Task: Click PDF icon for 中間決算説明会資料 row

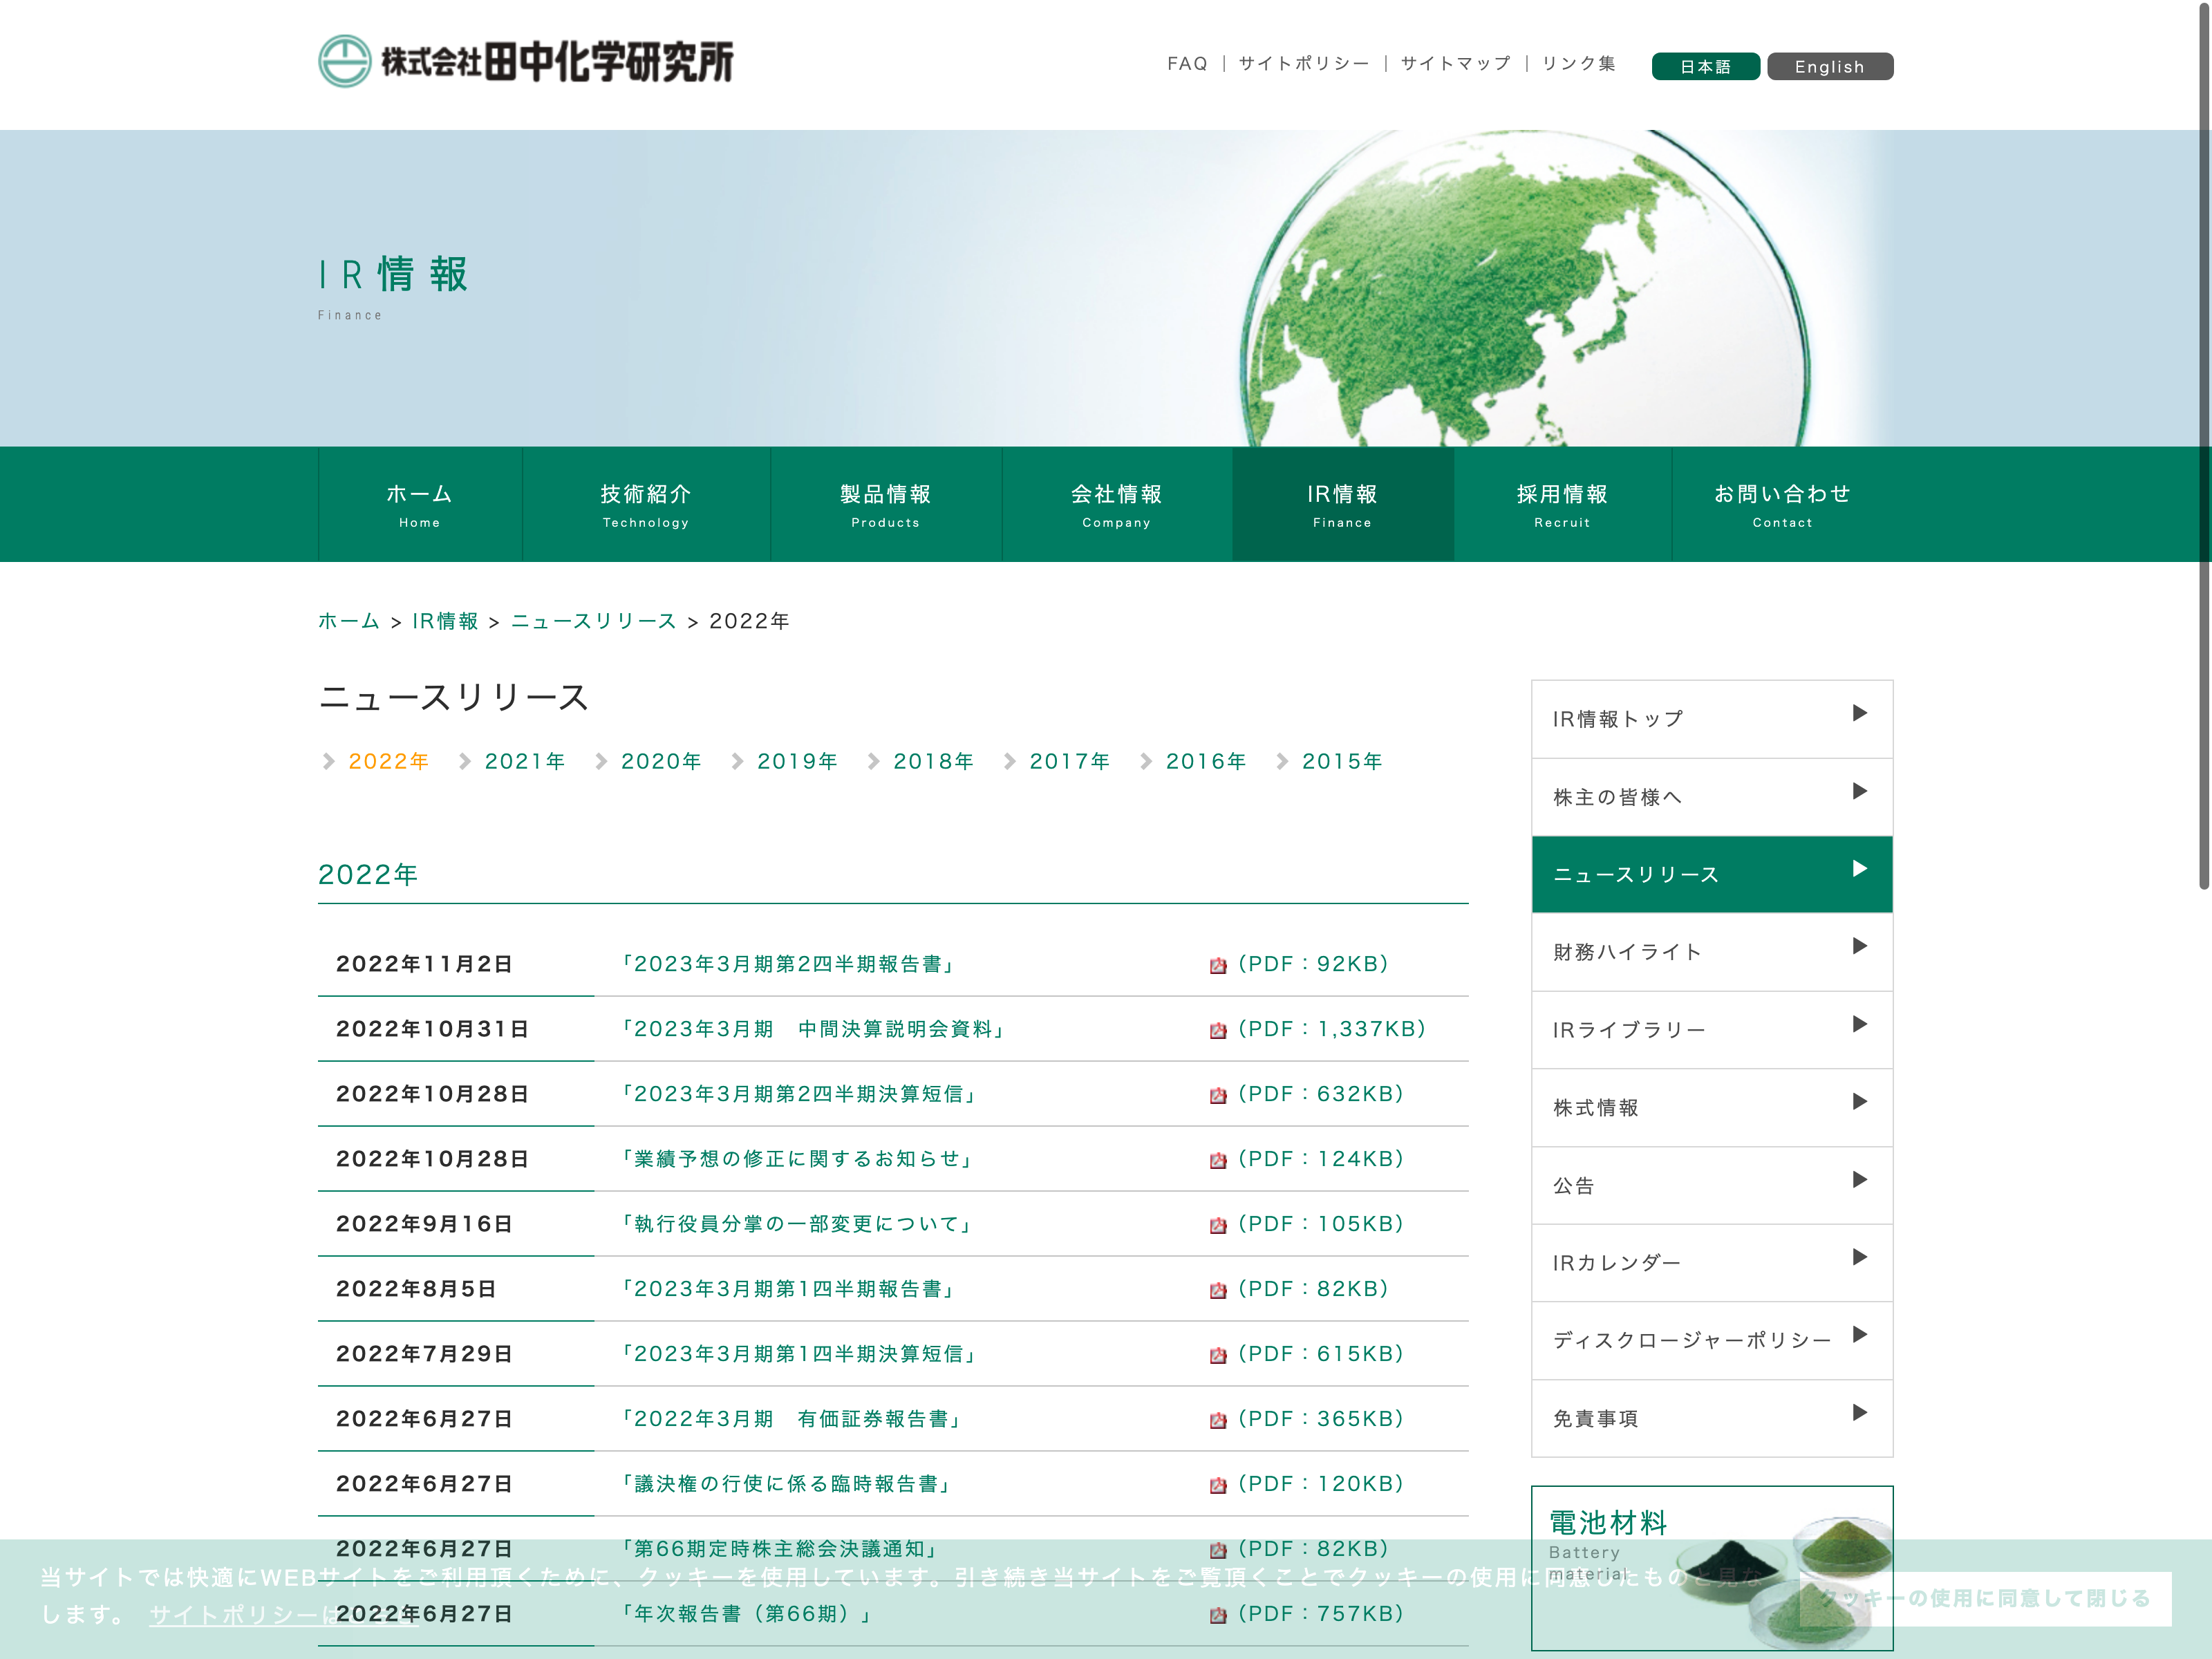Action: [x=1218, y=1030]
